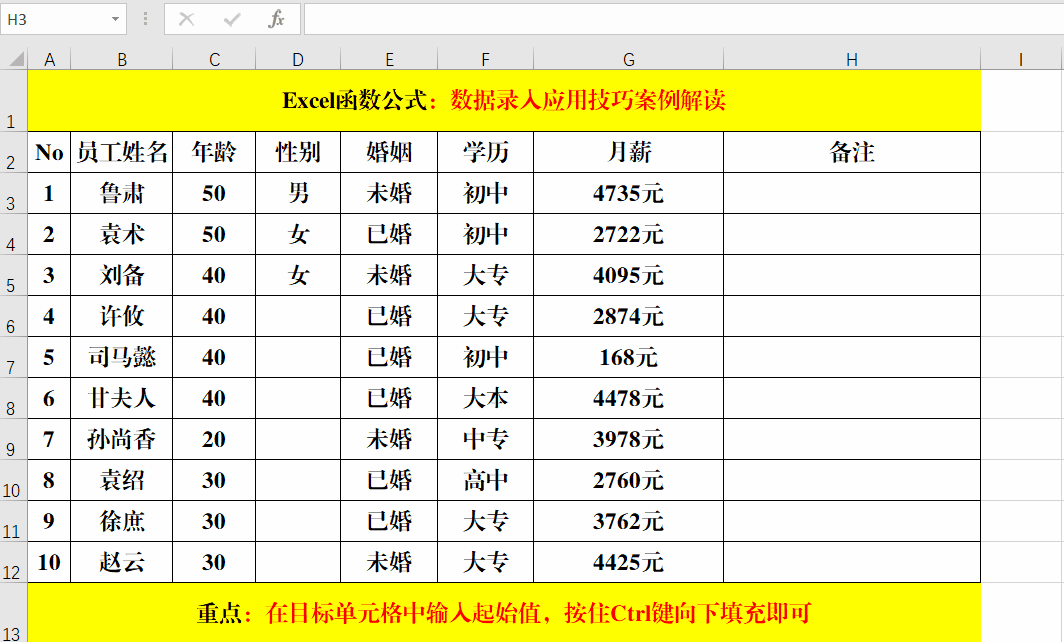Select row 9 header
Screen dimensions: 1064x642
point(14,439)
